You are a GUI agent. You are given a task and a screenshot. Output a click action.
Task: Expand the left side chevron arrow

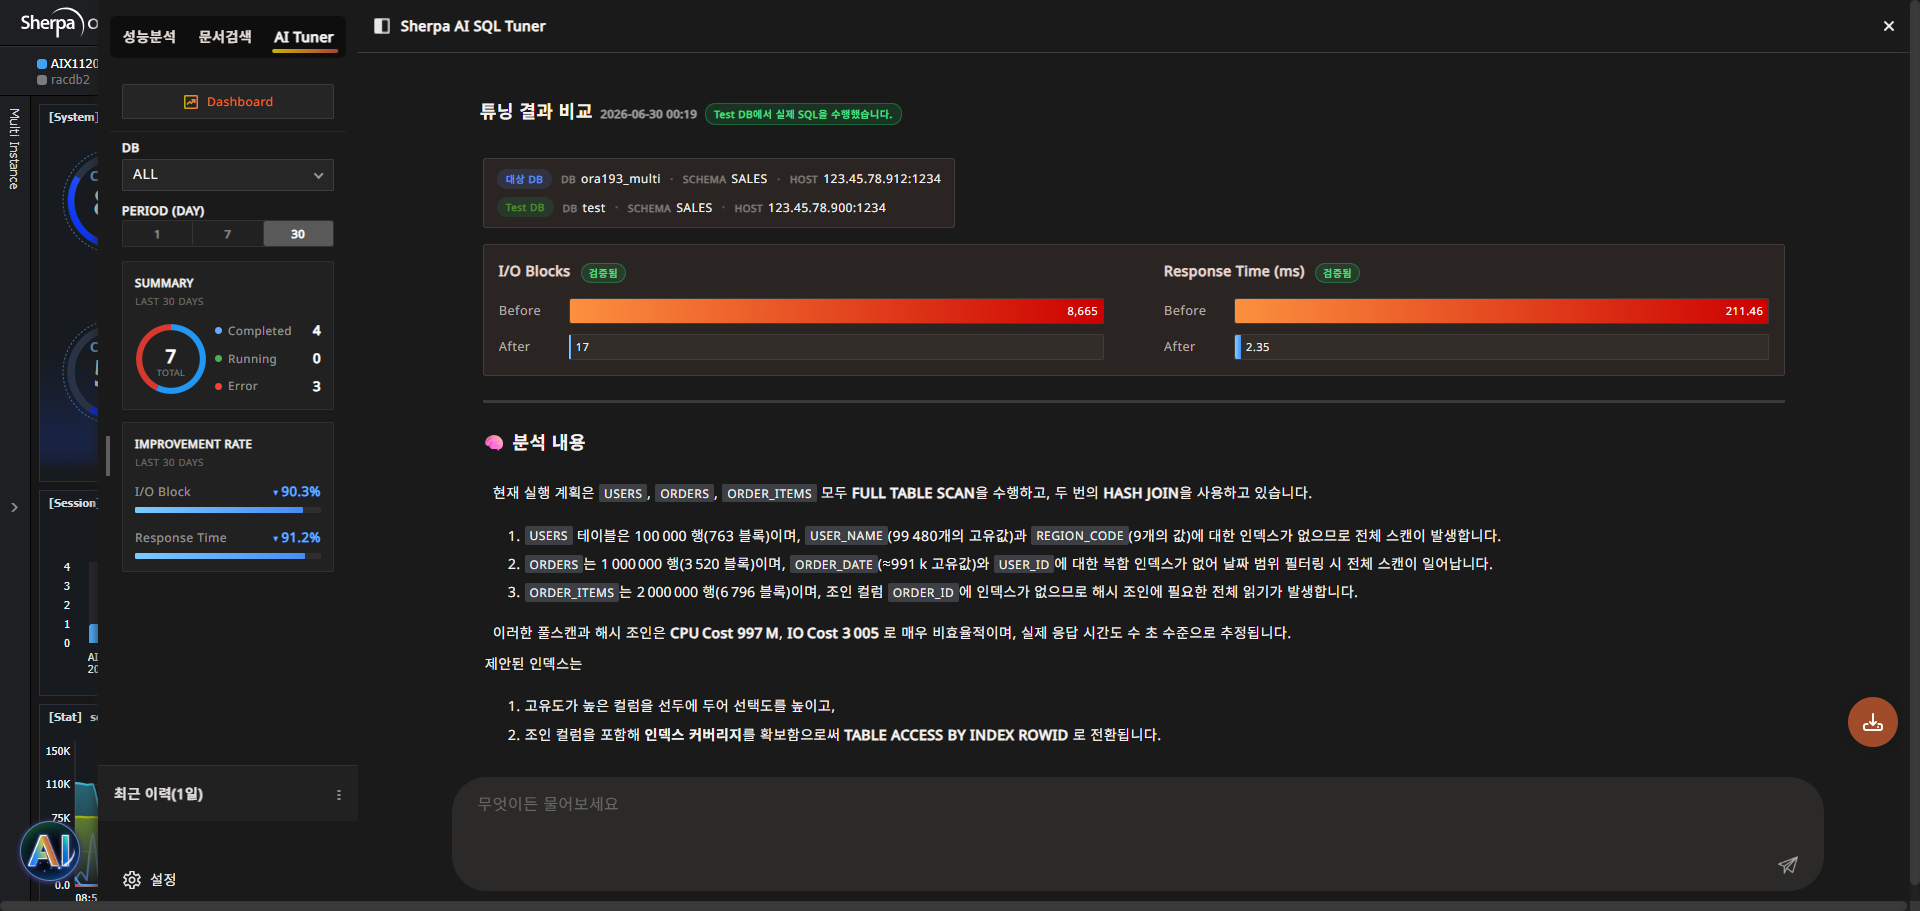pyautogui.click(x=14, y=508)
